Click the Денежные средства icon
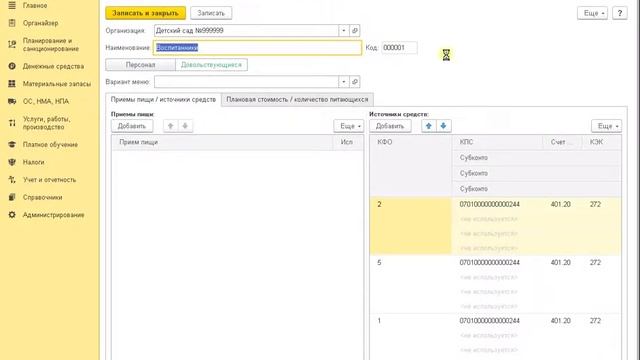The width and height of the screenshot is (640, 360). 12,66
